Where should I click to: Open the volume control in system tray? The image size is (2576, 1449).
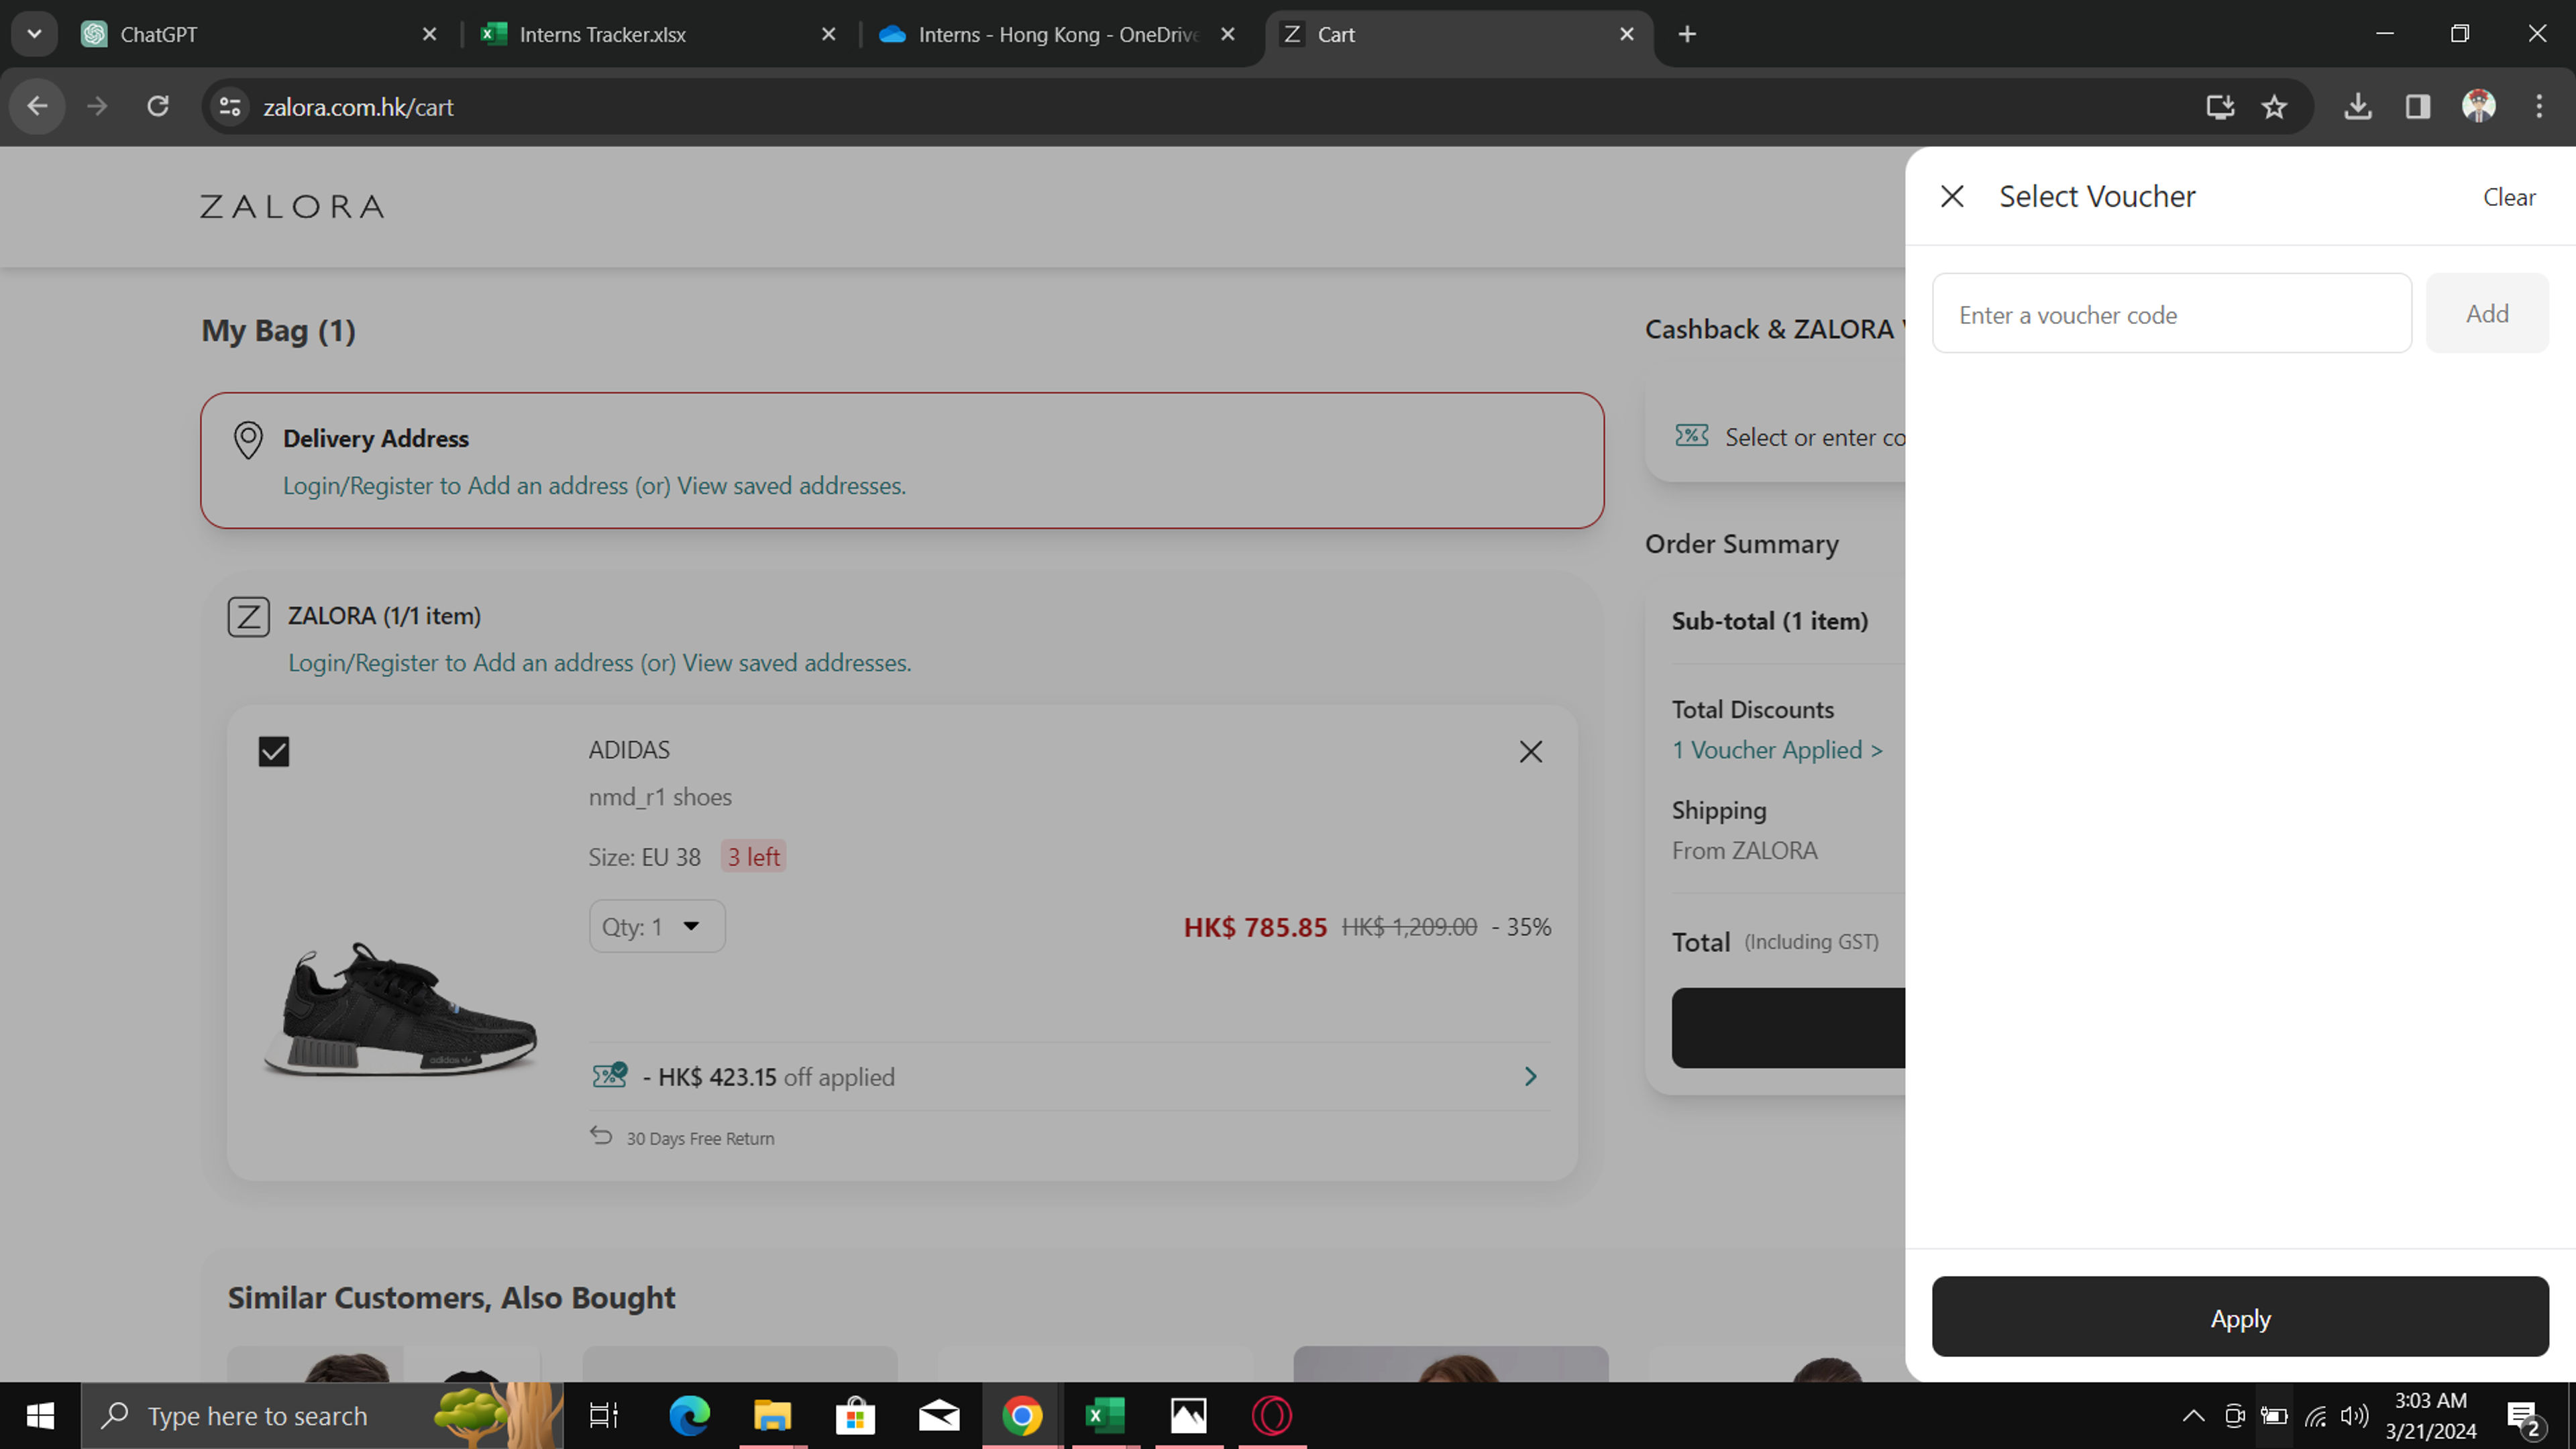coord(2355,1415)
